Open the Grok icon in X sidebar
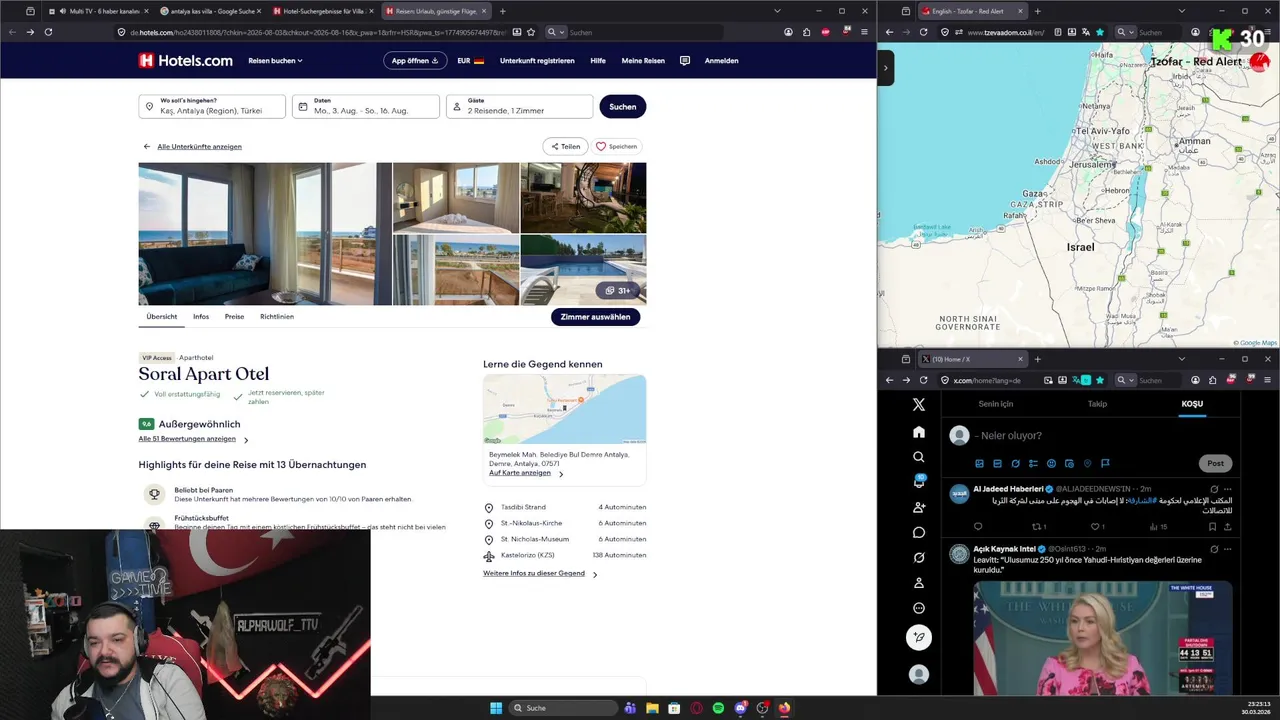Image resolution: width=1280 pixels, height=720 pixels. (919, 557)
